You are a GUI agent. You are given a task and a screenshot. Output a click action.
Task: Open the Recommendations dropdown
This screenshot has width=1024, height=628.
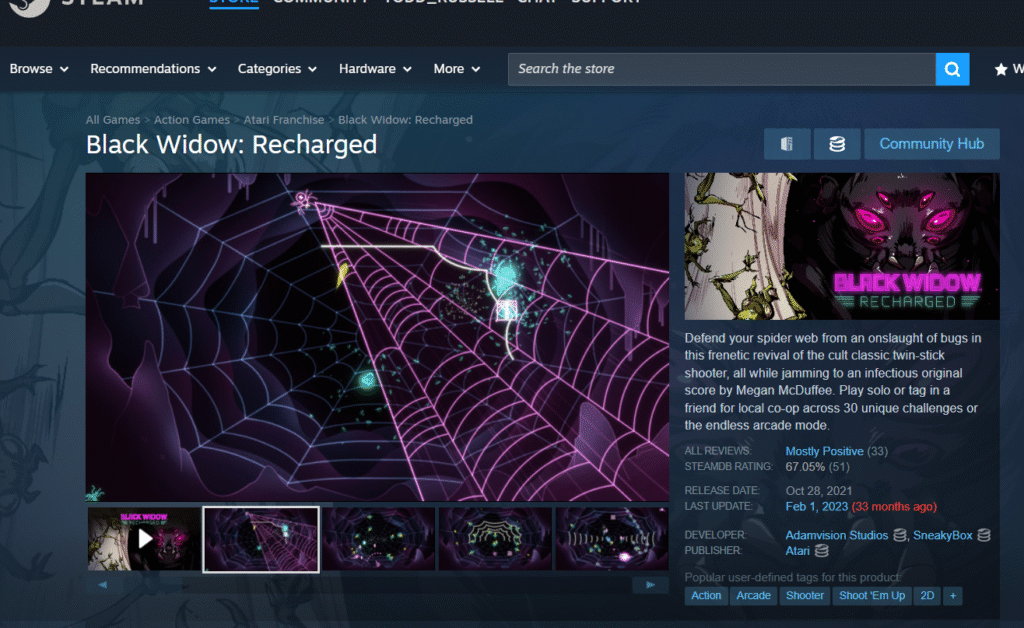153,69
